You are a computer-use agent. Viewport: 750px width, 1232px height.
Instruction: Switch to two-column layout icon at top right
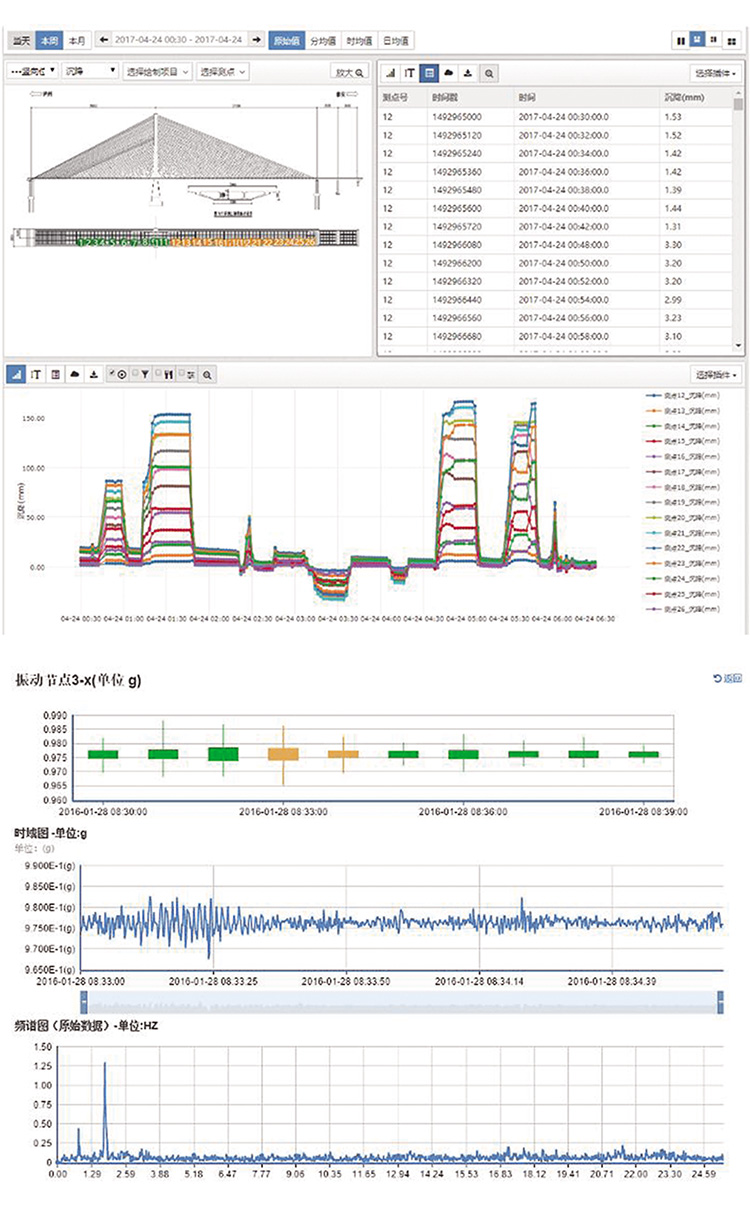click(x=682, y=41)
